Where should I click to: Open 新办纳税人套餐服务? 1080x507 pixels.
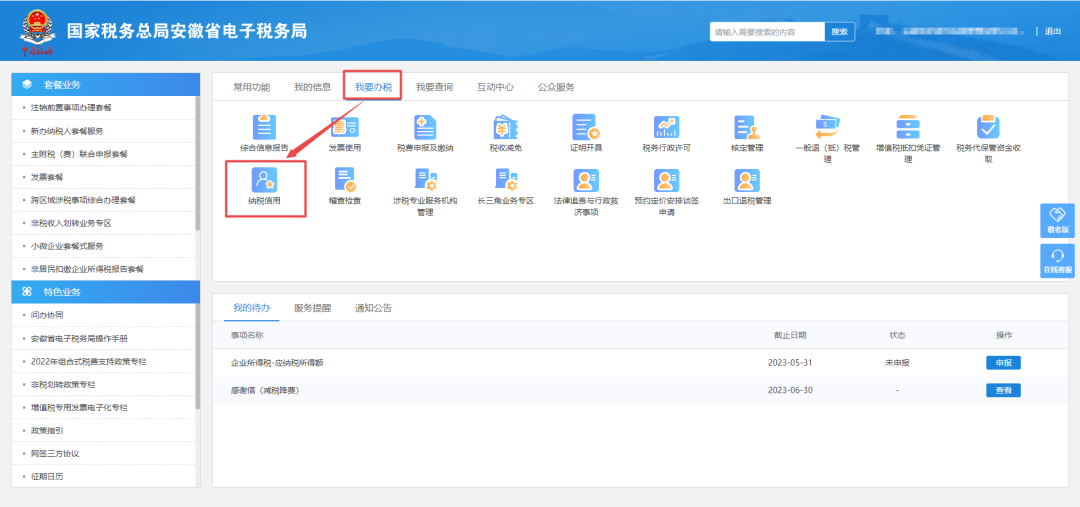(67, 131)
